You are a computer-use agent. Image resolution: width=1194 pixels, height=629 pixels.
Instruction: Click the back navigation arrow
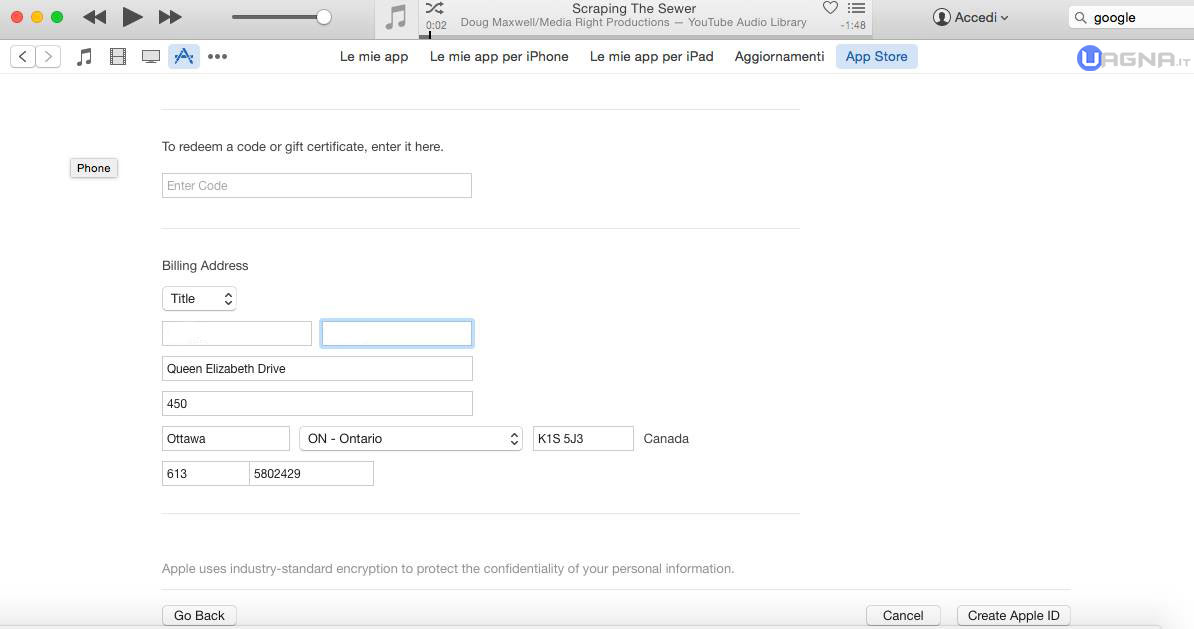click(22, 56)
